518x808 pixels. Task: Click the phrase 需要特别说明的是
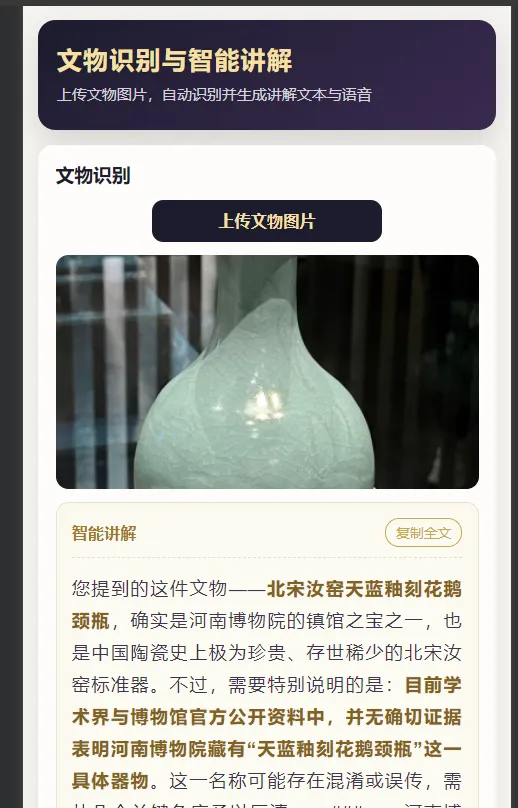coord(306,685)
